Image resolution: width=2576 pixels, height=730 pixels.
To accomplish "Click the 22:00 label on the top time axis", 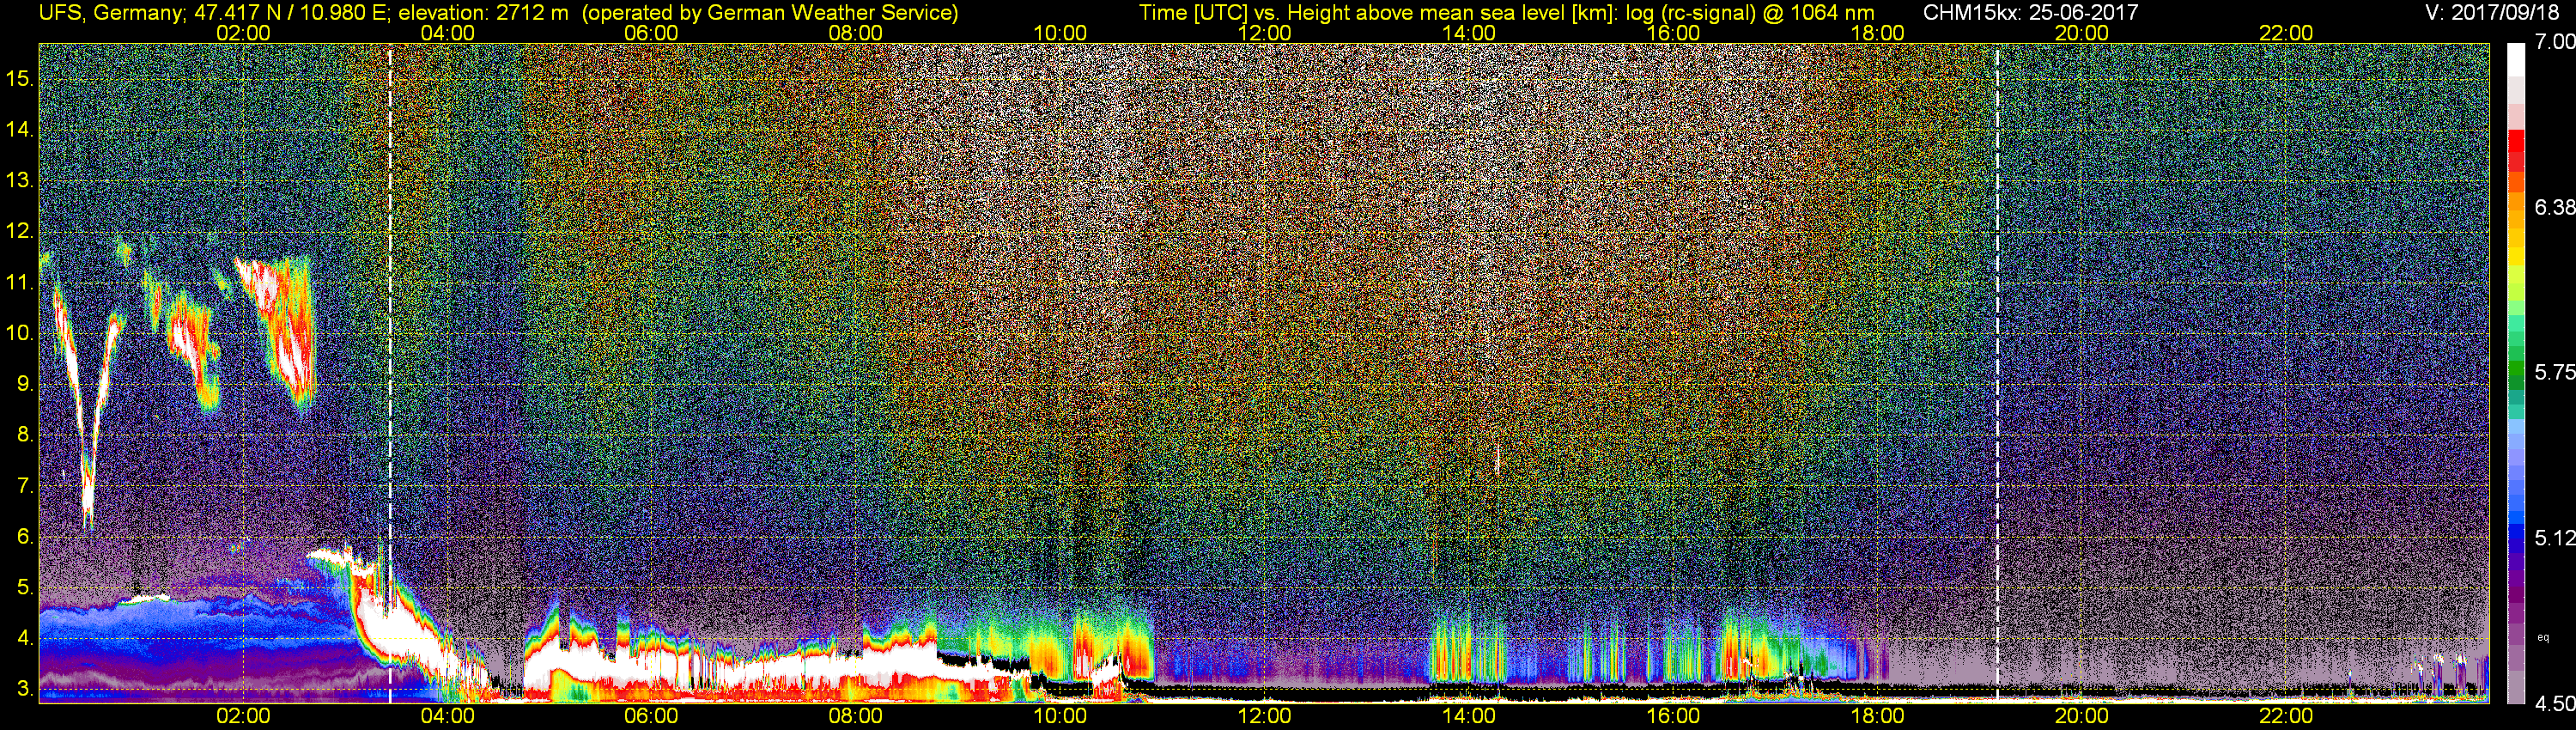I will (x=2286, y=33).
